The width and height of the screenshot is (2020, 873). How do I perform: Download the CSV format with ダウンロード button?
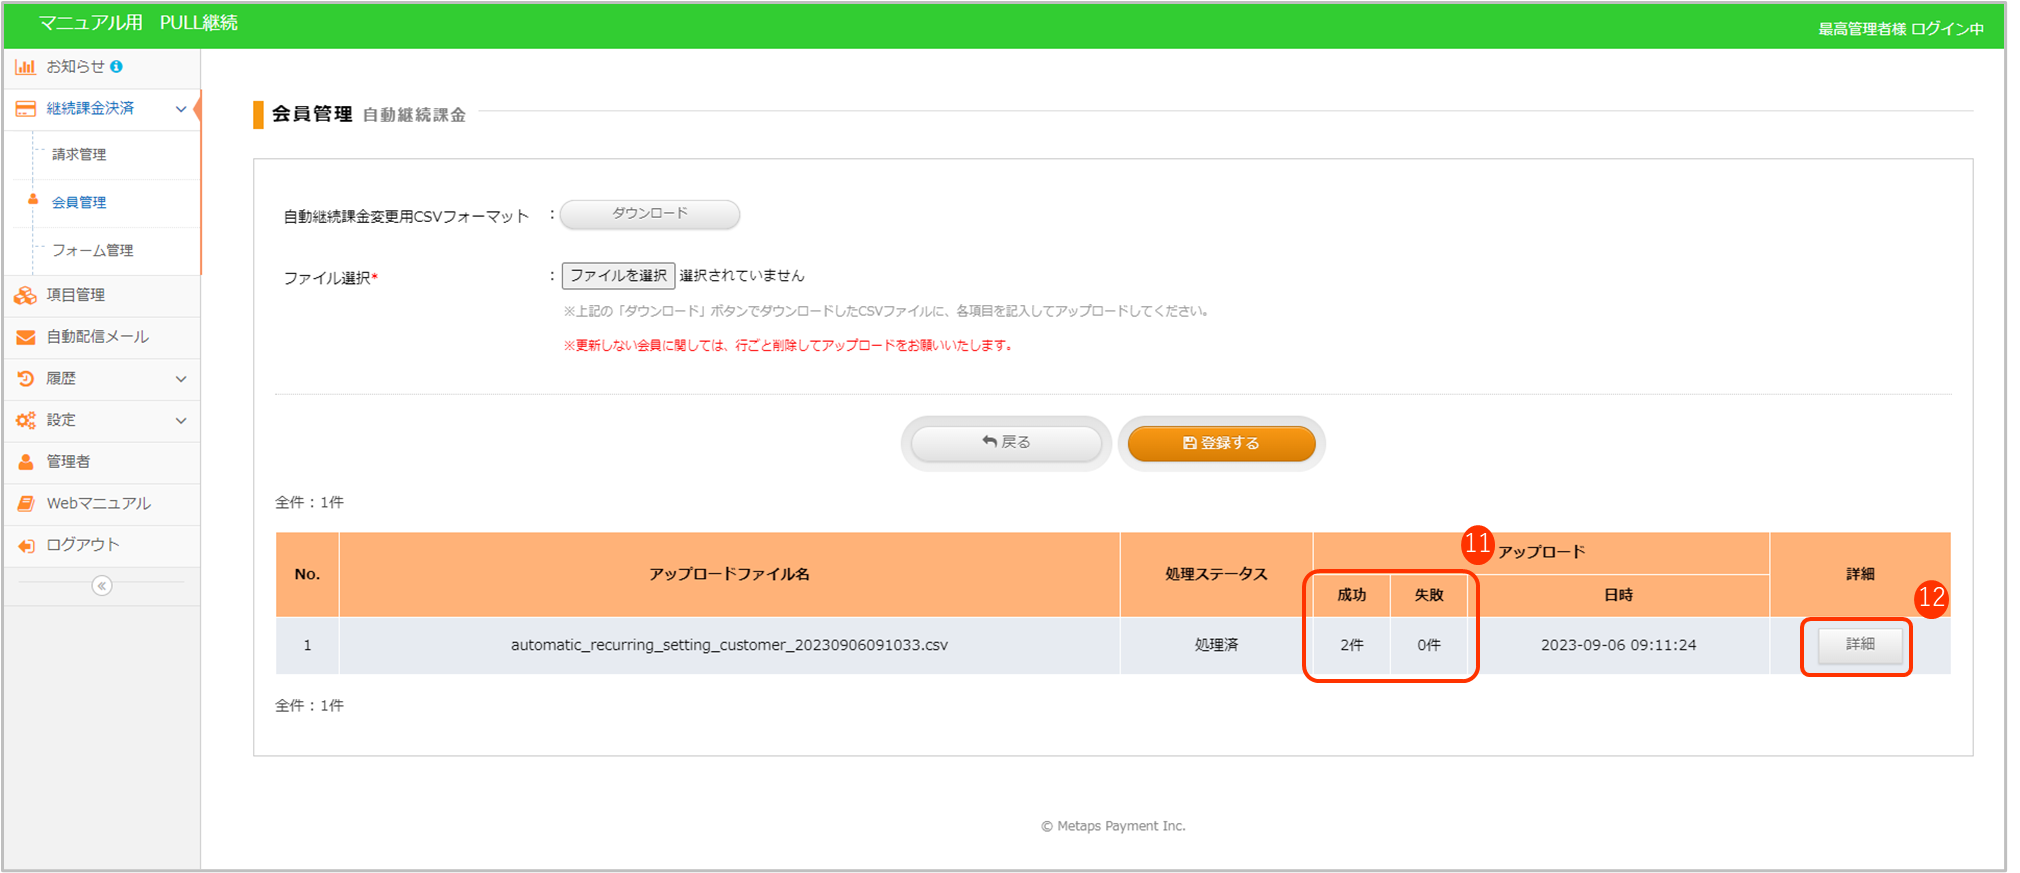[650, 214]
